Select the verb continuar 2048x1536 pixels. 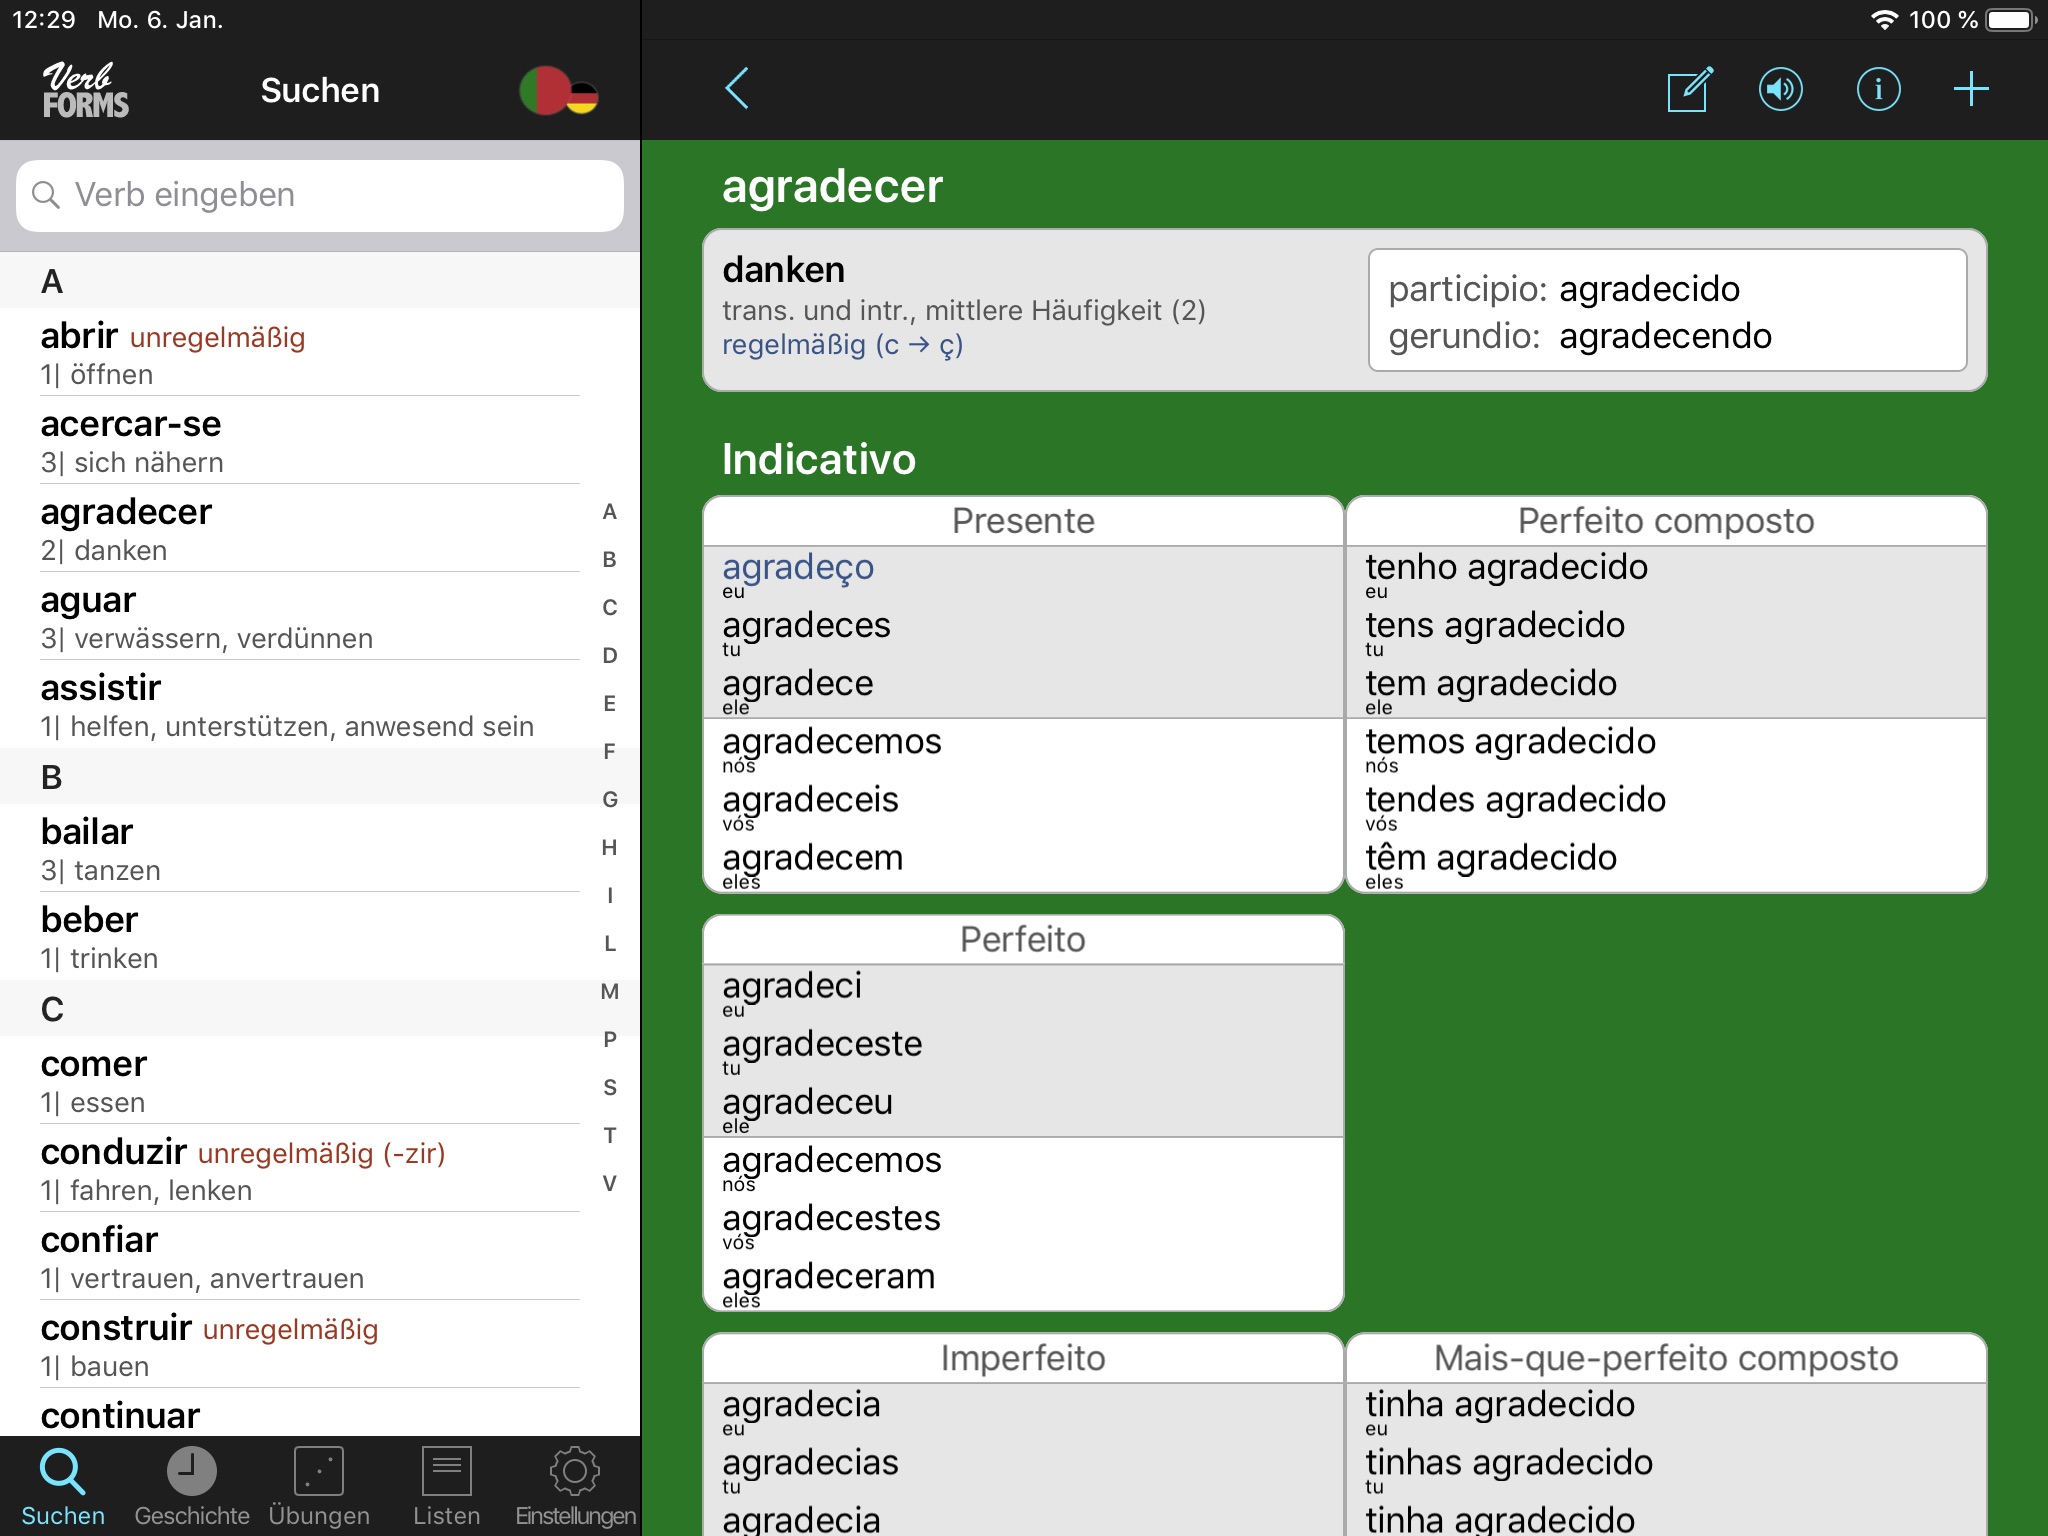(310, 1413)
